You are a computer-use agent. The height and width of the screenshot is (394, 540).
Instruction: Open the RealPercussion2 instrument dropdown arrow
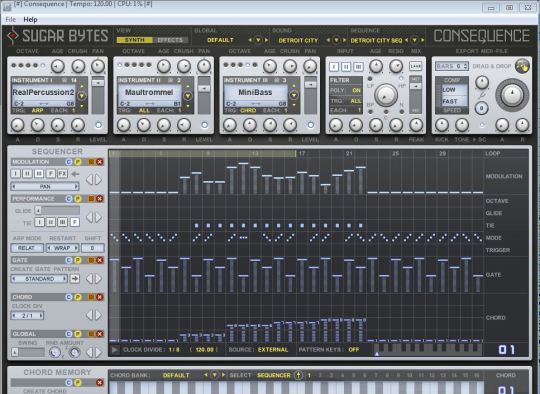(x=82, y=95)
